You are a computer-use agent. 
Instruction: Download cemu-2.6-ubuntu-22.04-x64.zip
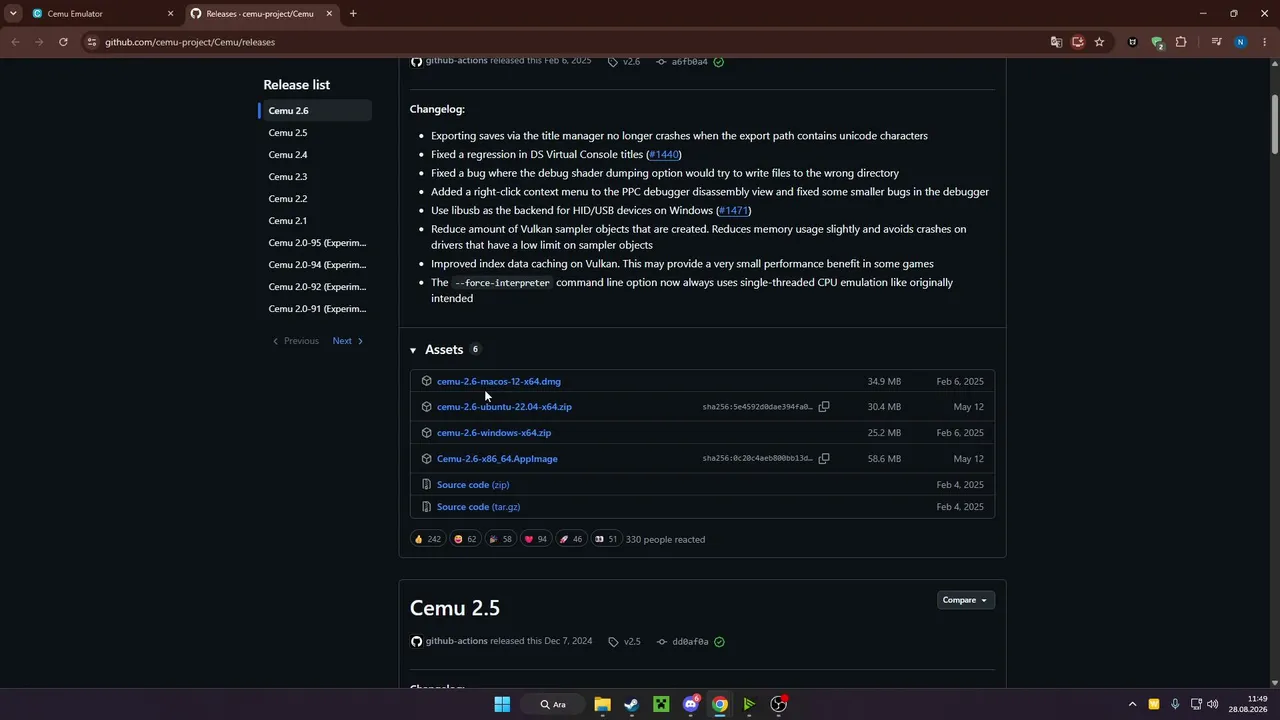(x=504, y=407)
